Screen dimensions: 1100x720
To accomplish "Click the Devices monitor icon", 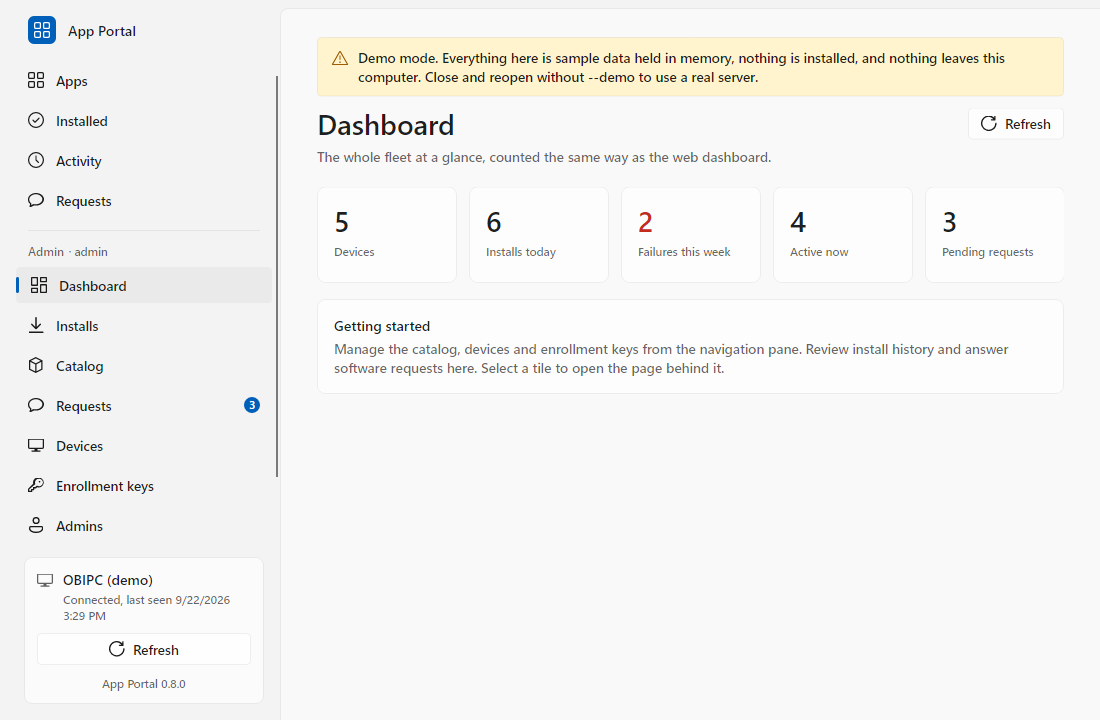I will pyautogui.click(x=36, y=445).
